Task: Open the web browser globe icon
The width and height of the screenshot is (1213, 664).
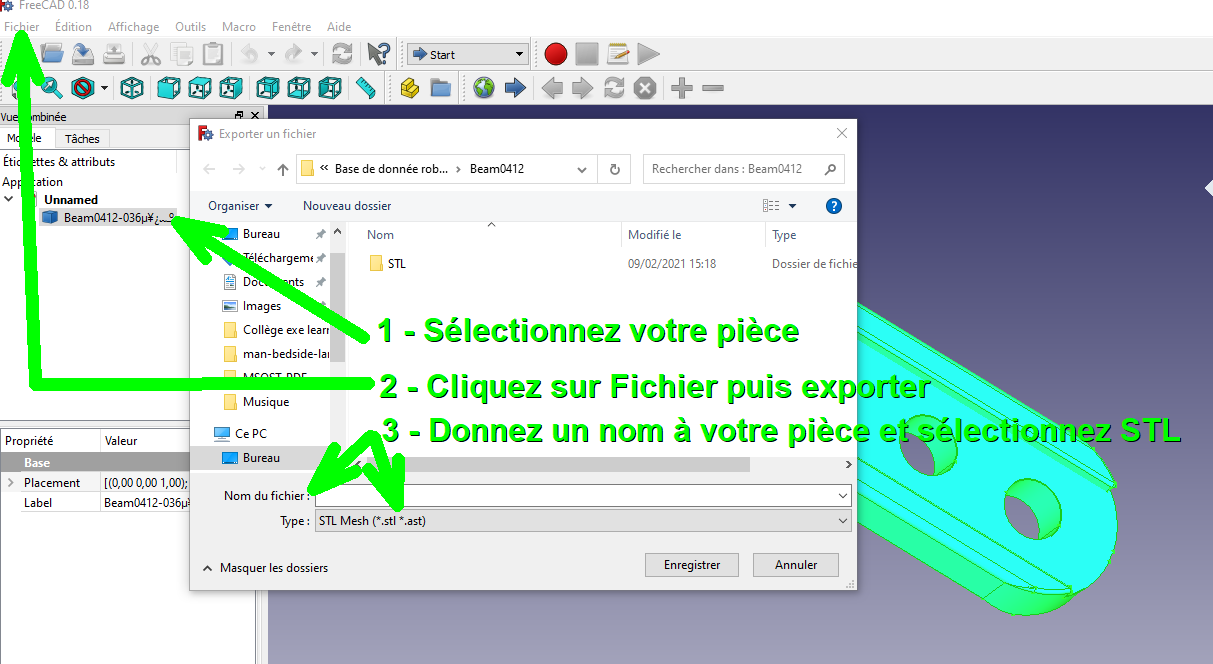Action: coord(484,88)
